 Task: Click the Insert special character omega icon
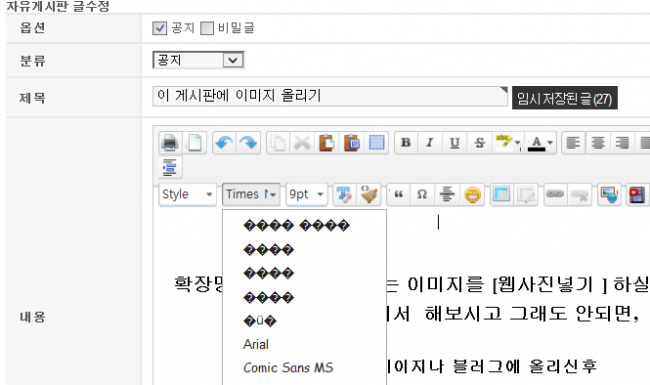[422, 194]
